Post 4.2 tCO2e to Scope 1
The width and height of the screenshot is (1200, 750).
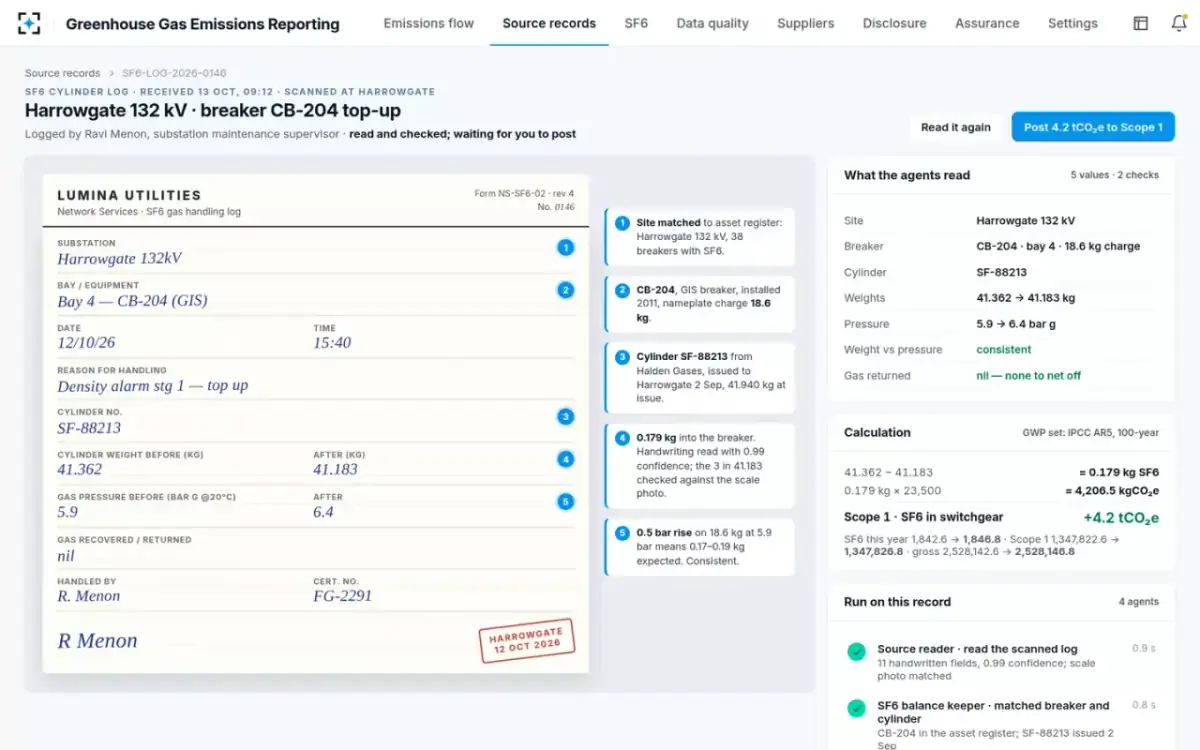(x=1093, y=127)
